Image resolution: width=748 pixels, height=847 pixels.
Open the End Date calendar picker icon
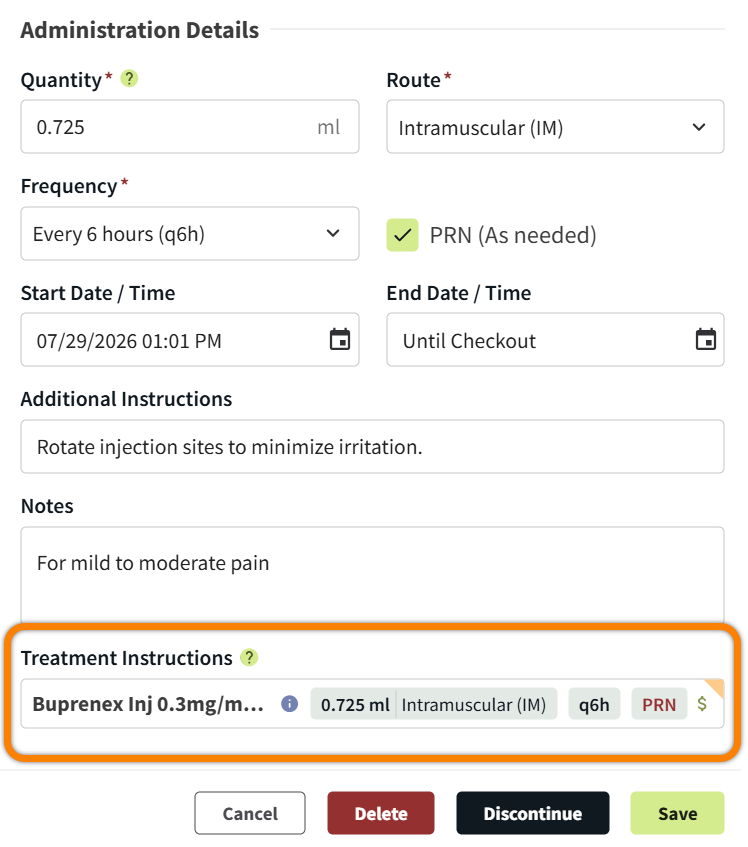[x=705, y=340]
